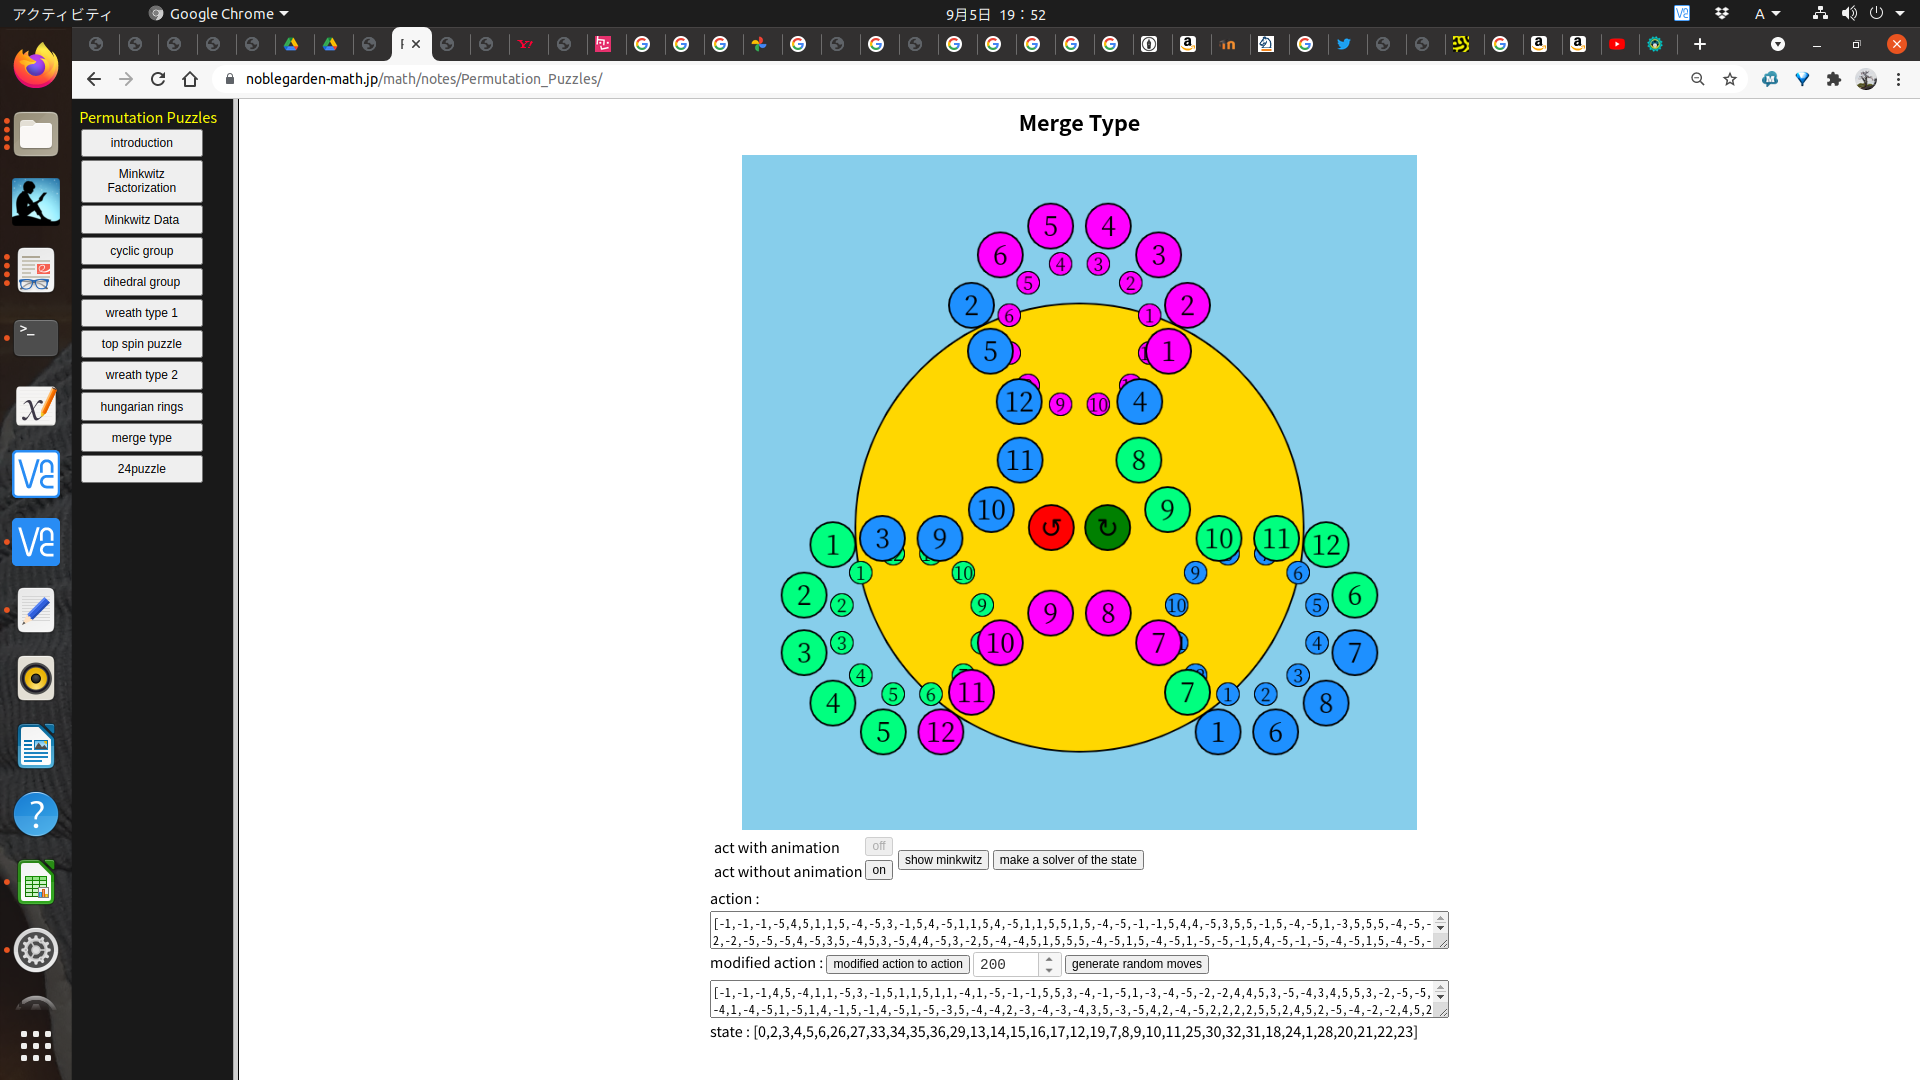Screen dimensions: 1920x1080
Task: Open the Files application in the dock
Action: (36, 134)
